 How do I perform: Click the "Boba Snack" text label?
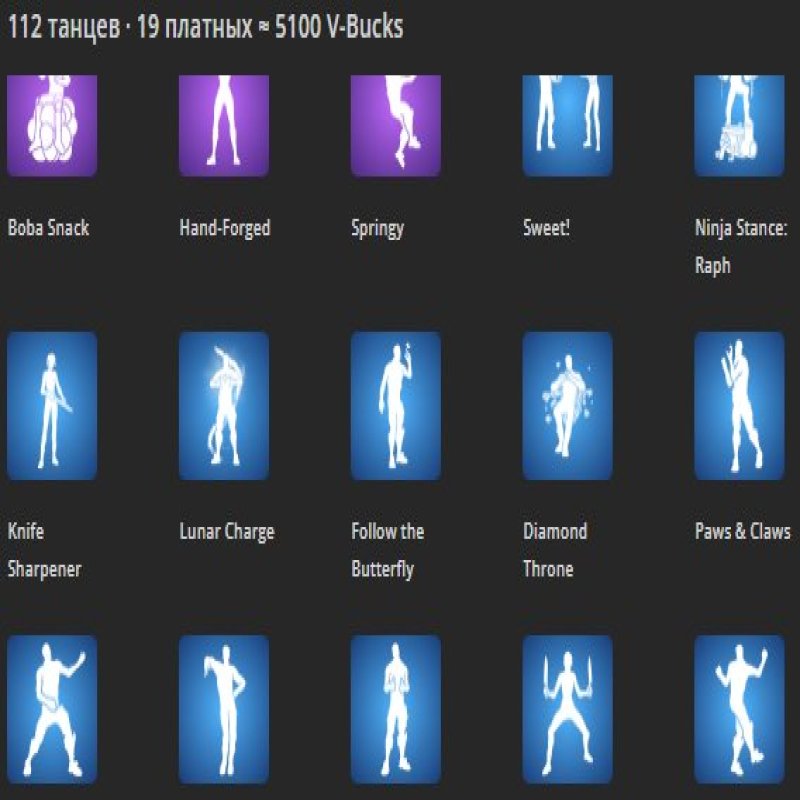point(48,228)
